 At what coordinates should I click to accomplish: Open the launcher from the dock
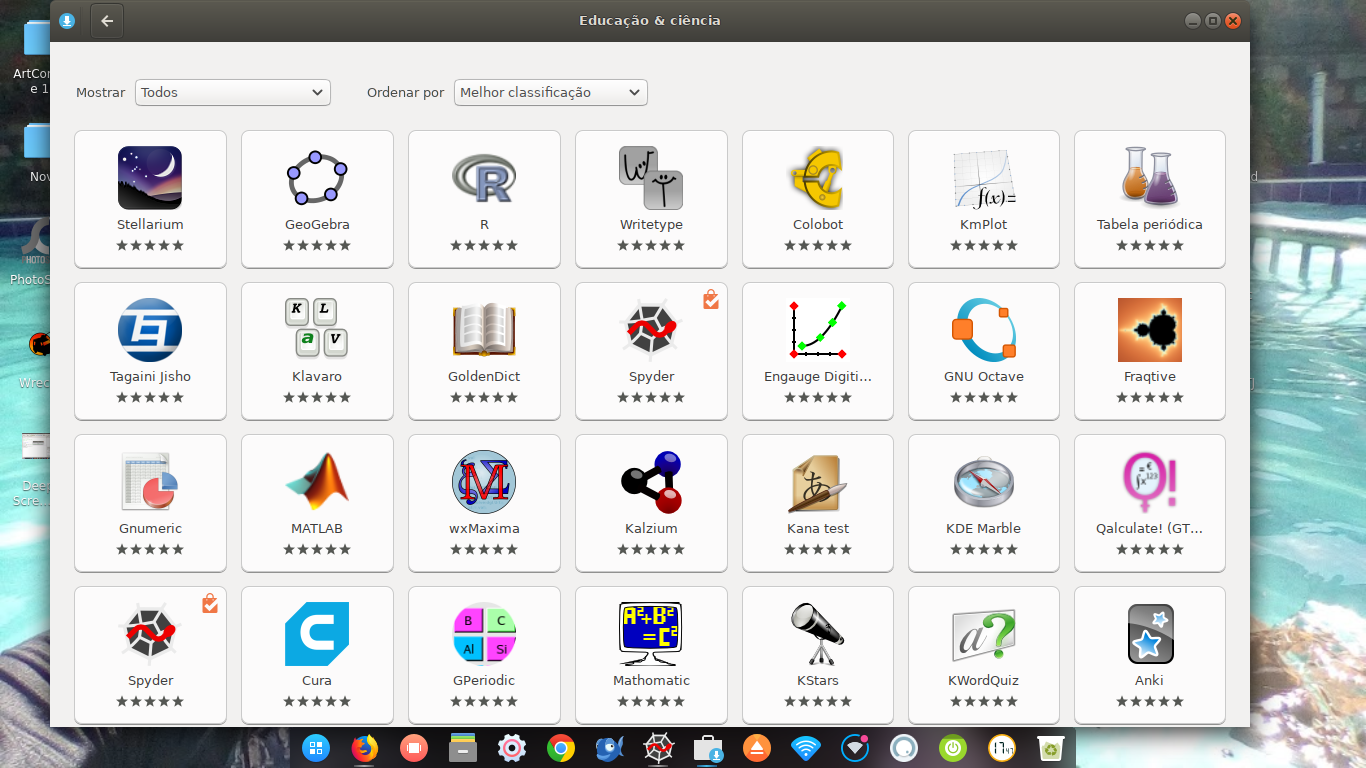[316, 748]
